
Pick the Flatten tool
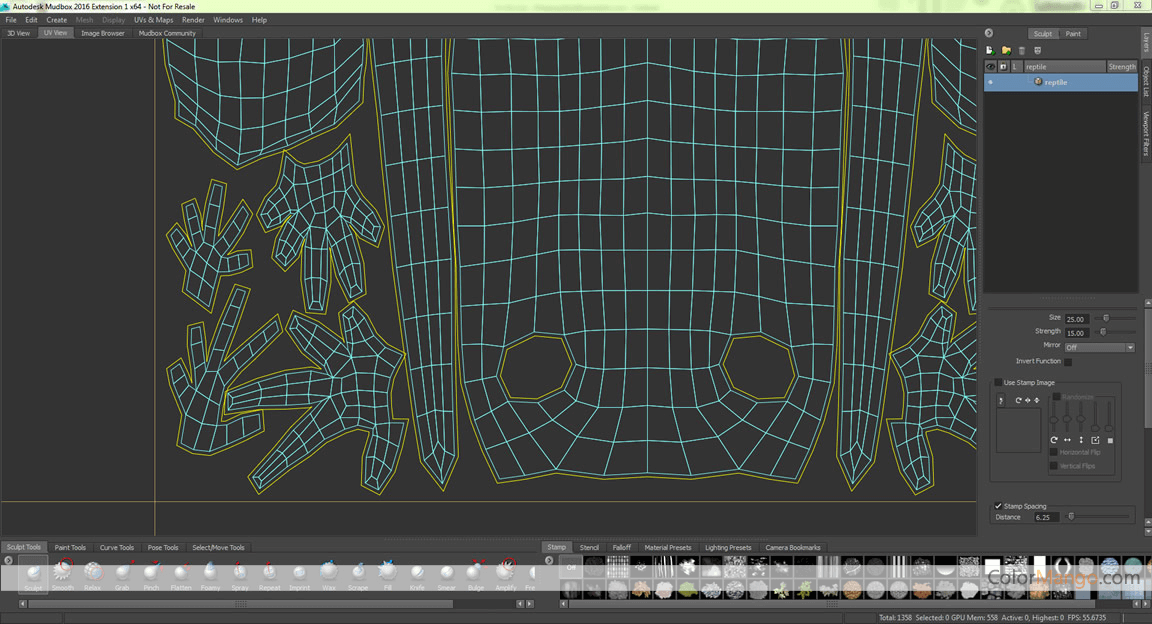tap(181, 573)
